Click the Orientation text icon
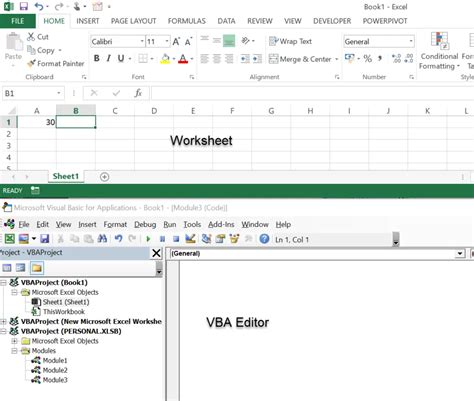The width and height of the screenshot is (474, 401). [245, 41]
